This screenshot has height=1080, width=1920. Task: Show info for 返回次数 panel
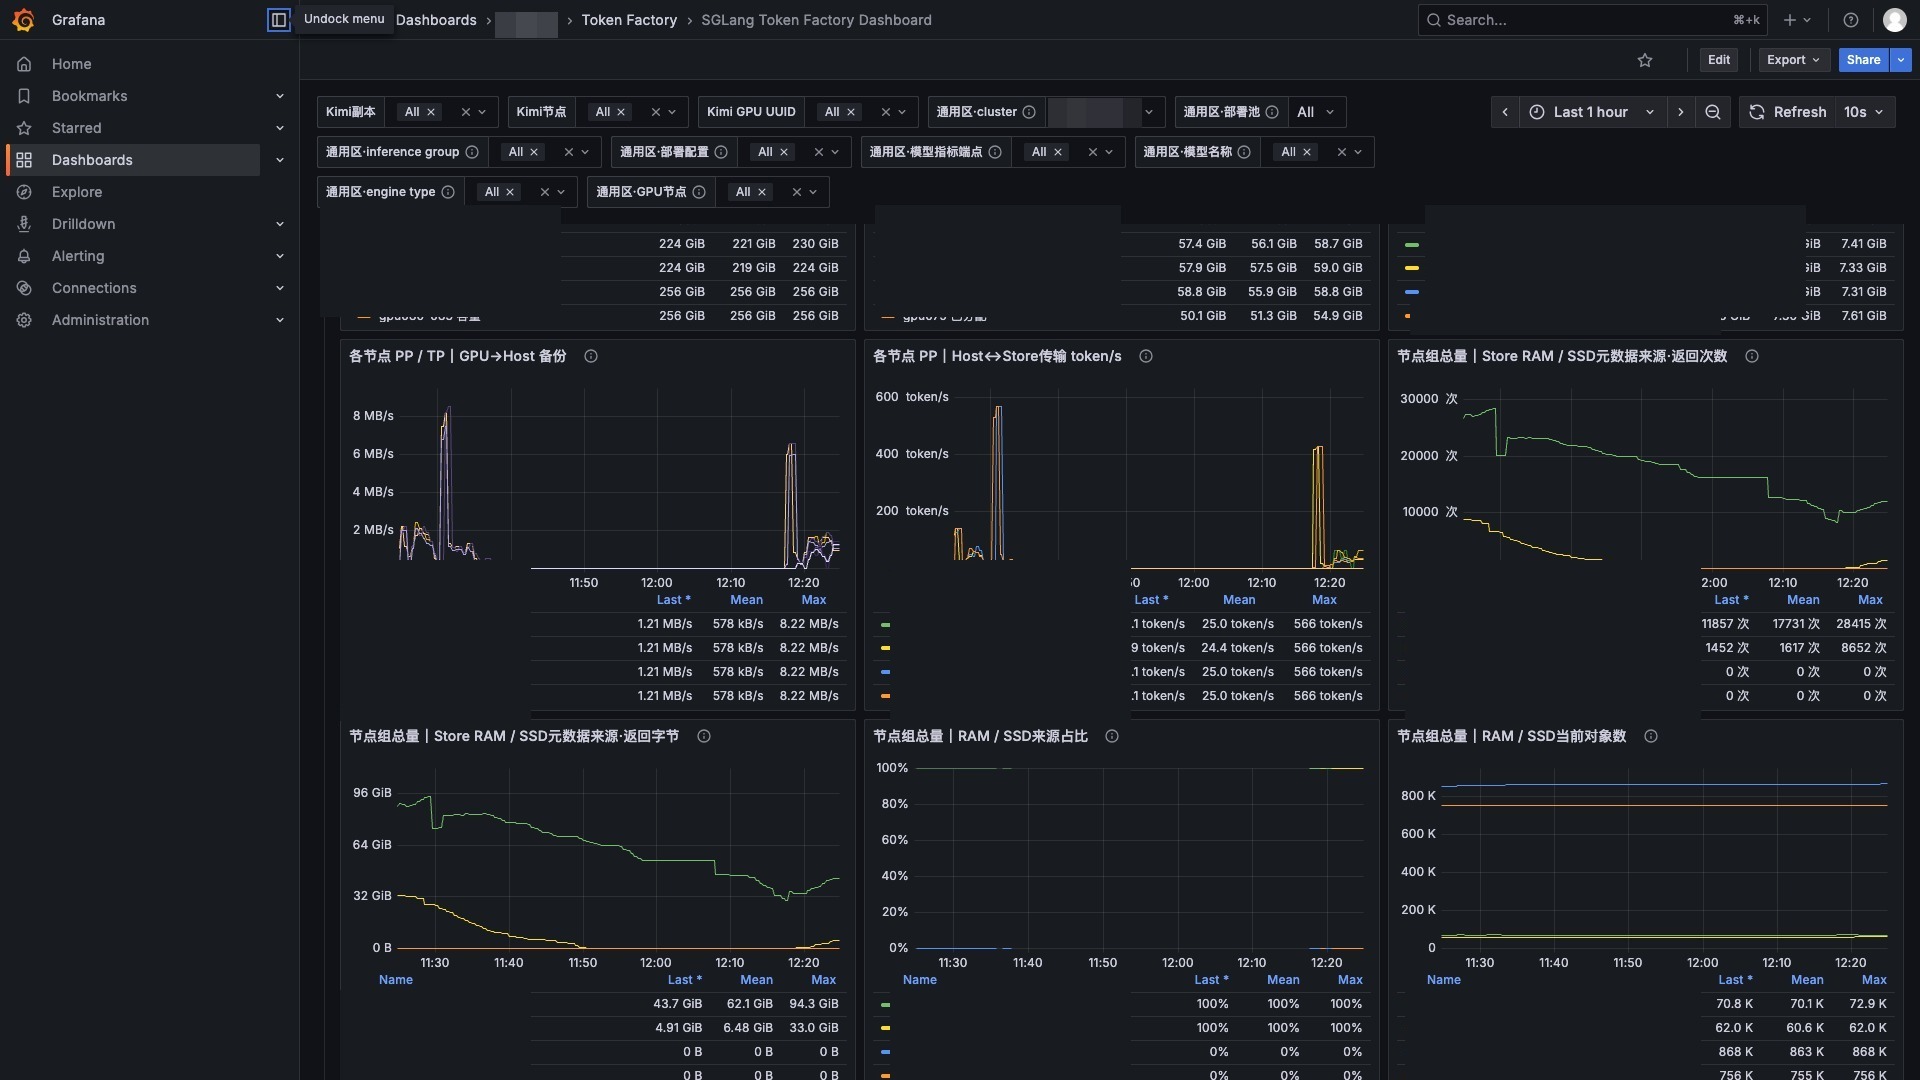tap(1752, 356)
